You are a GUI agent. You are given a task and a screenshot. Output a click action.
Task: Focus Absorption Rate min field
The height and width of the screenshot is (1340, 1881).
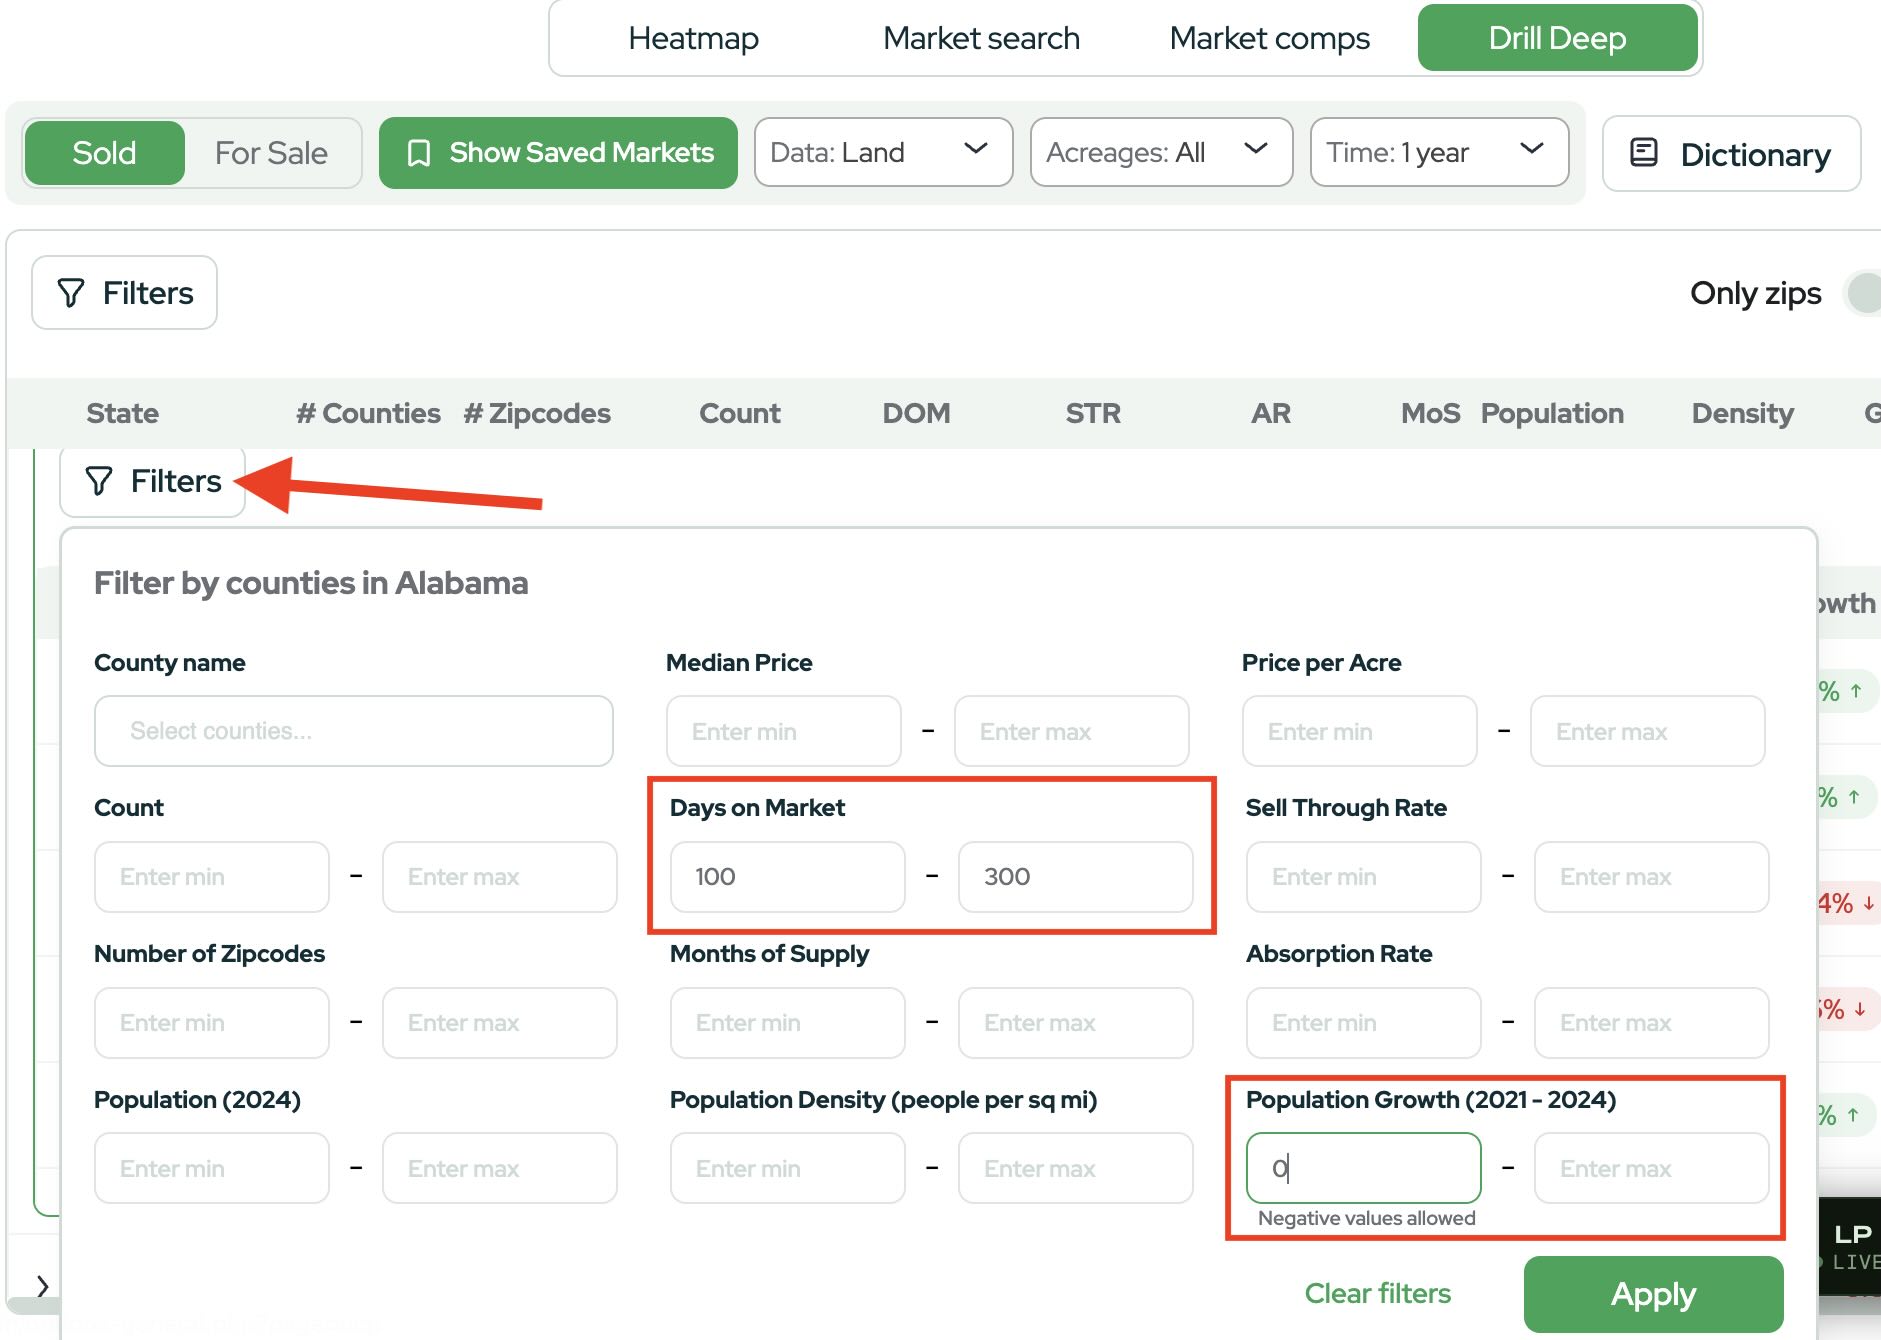[x=1364, y=1023]
